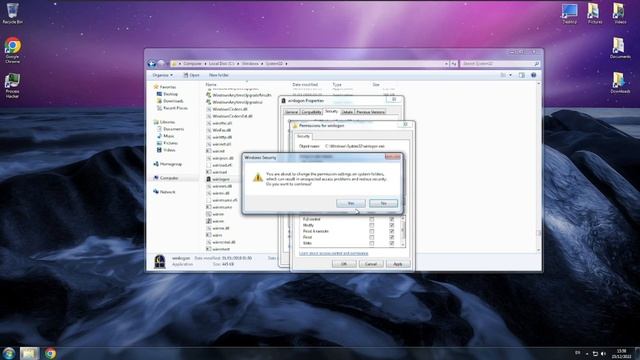Click the Change your view icon
Screen dimensions: 640x360
click(503, 75)
